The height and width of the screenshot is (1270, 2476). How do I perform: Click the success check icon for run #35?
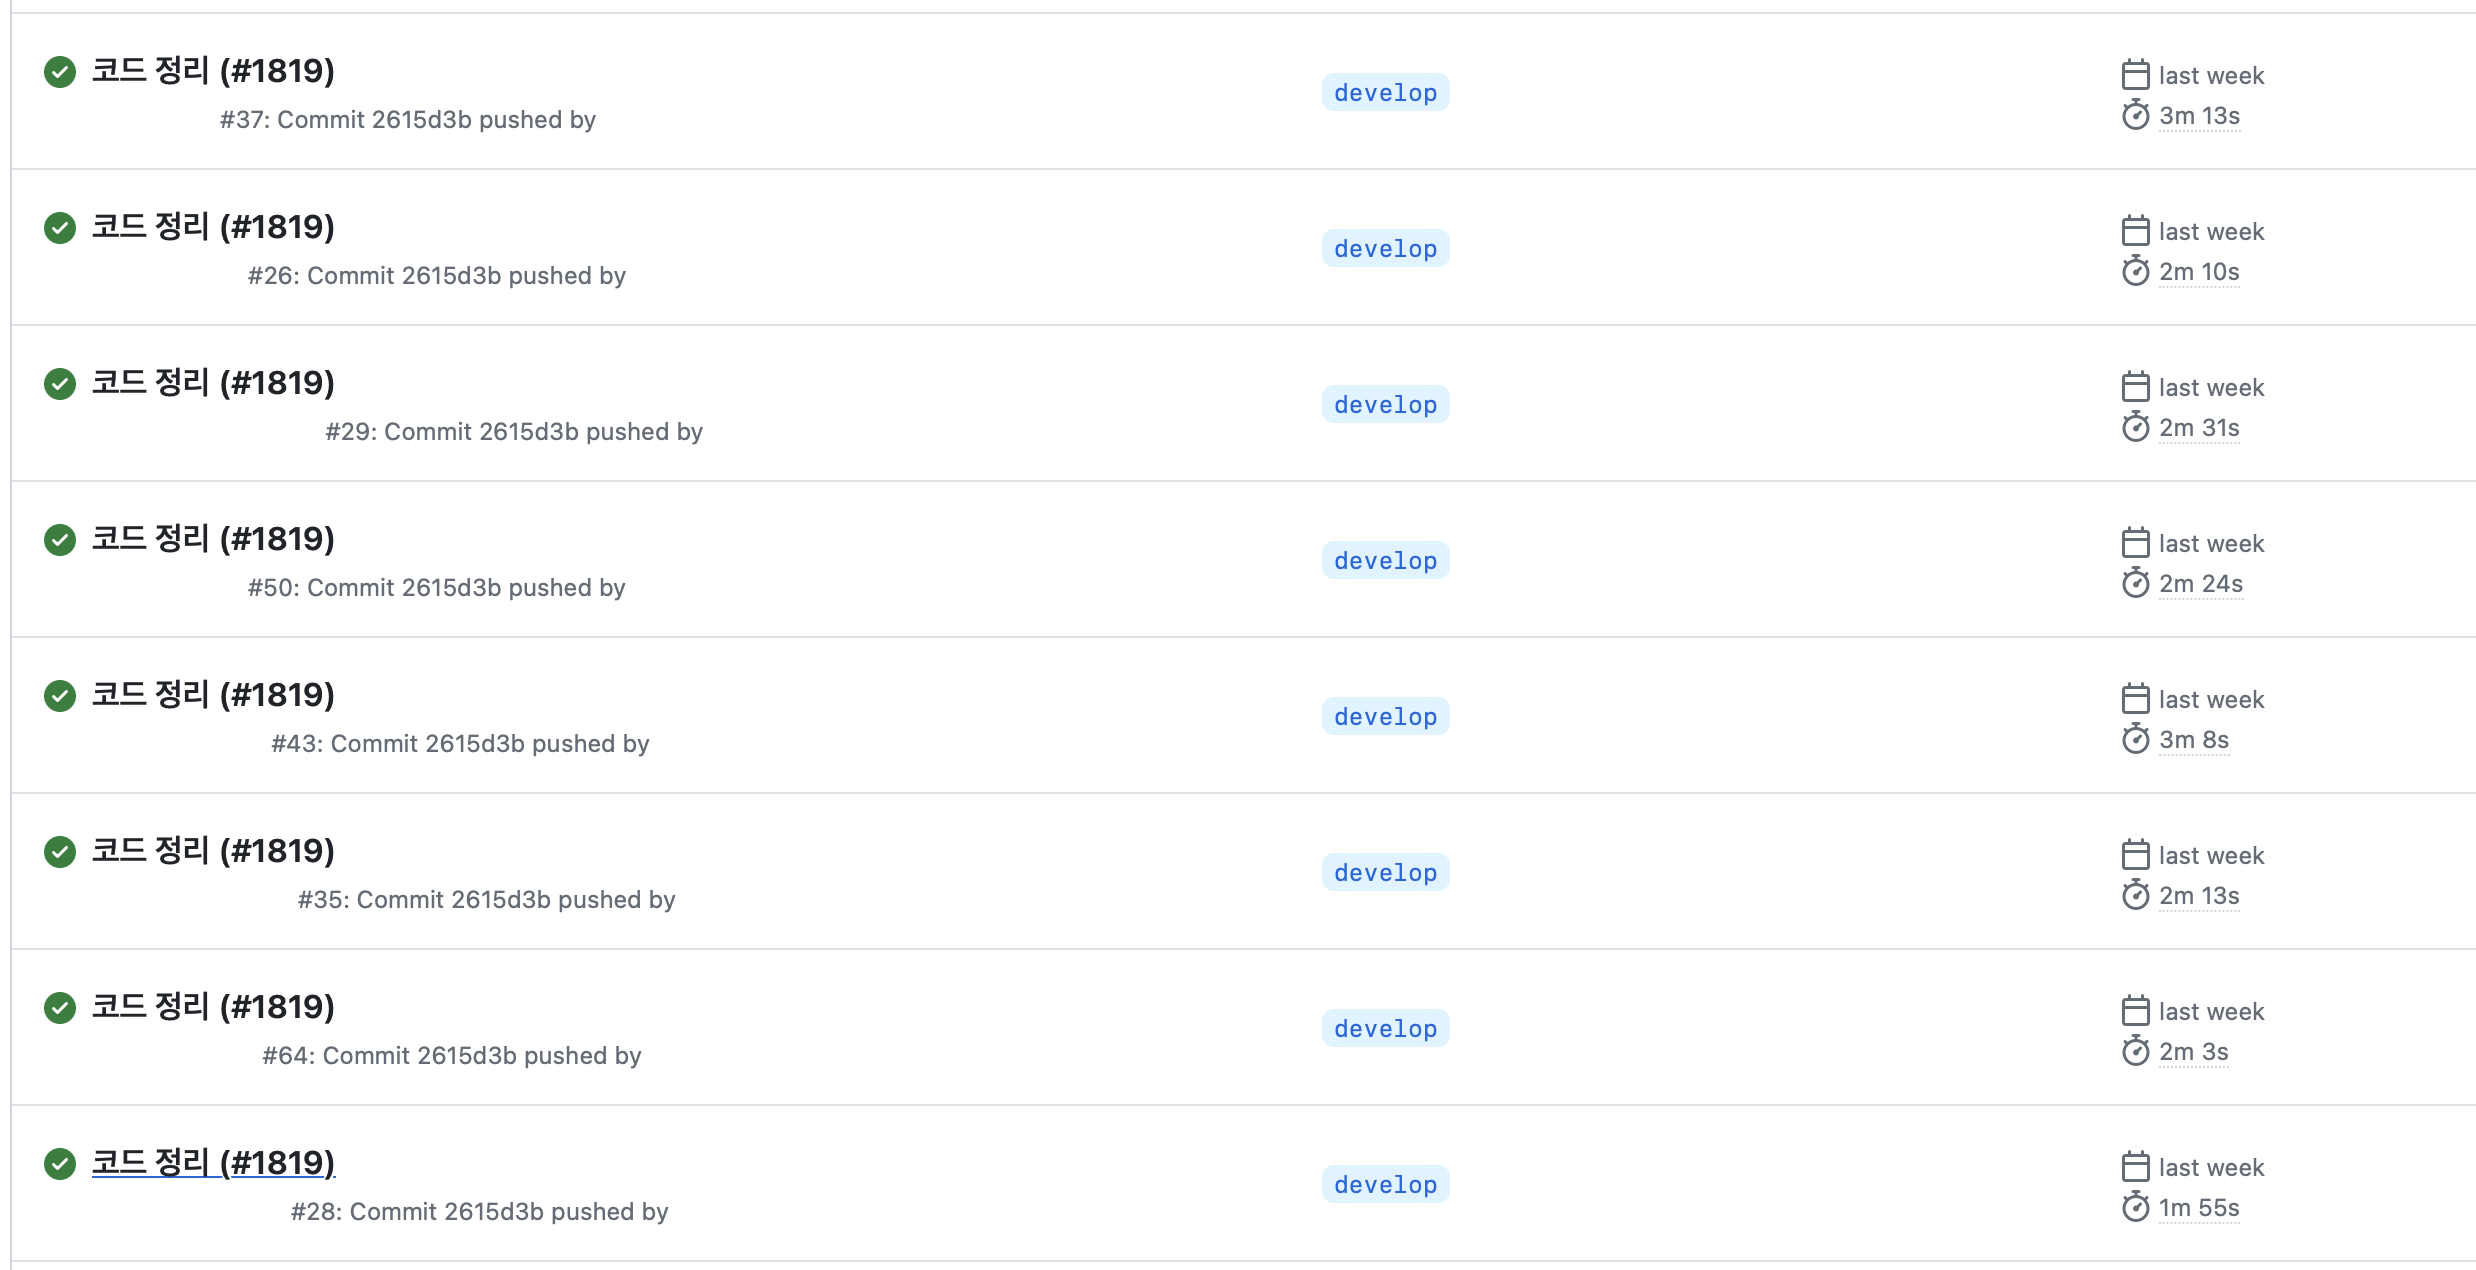(x=60, y=852)
